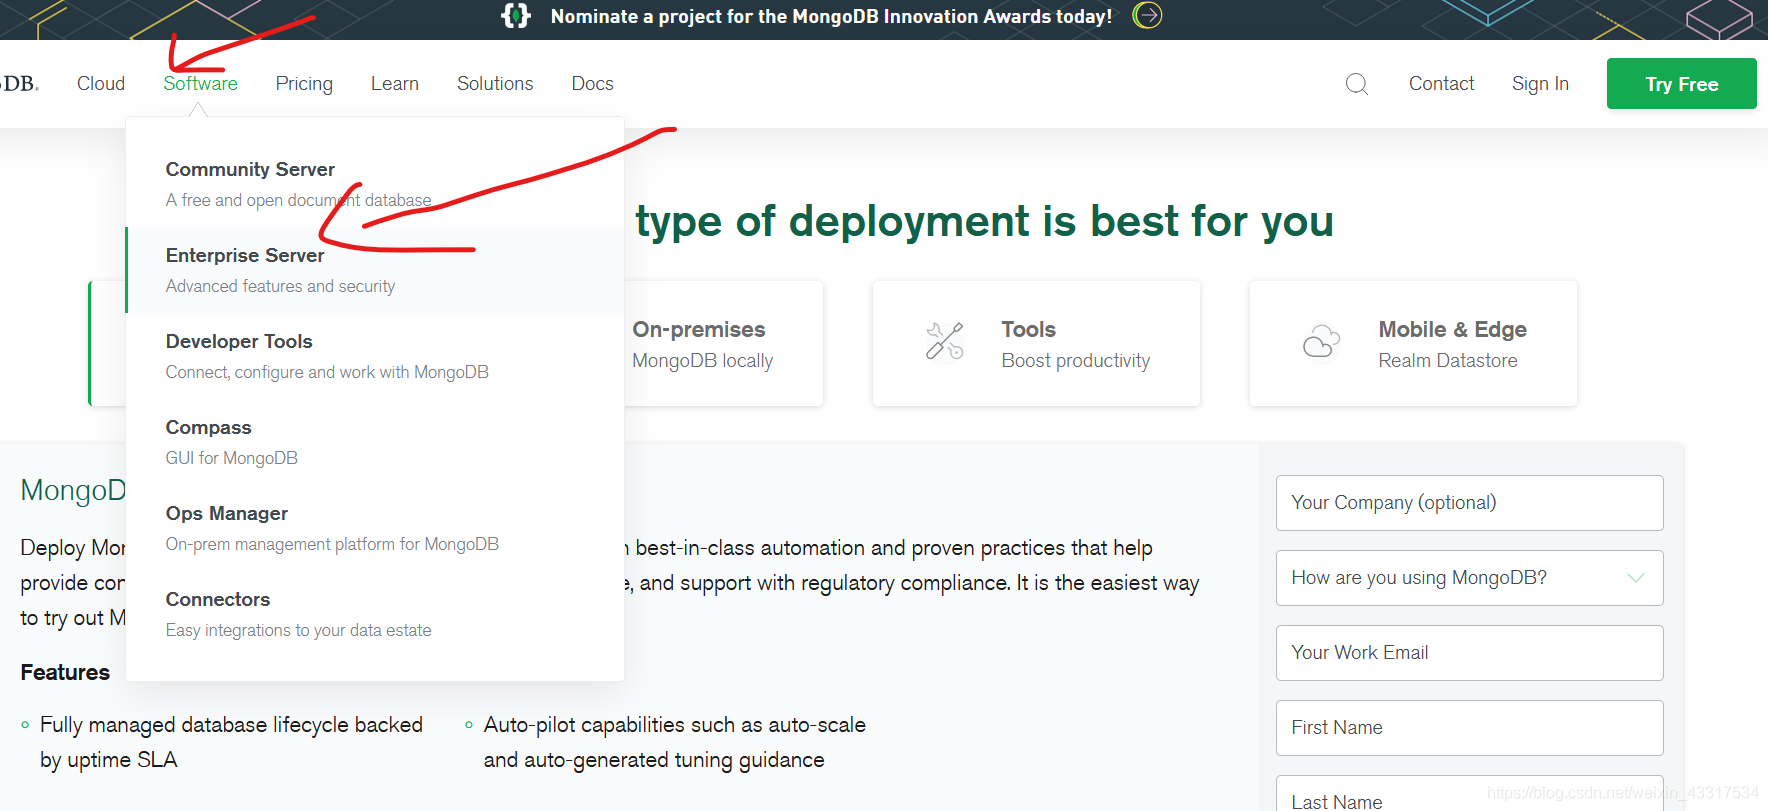Select the Mobile & Edge card

click(x=1413, y=343)
